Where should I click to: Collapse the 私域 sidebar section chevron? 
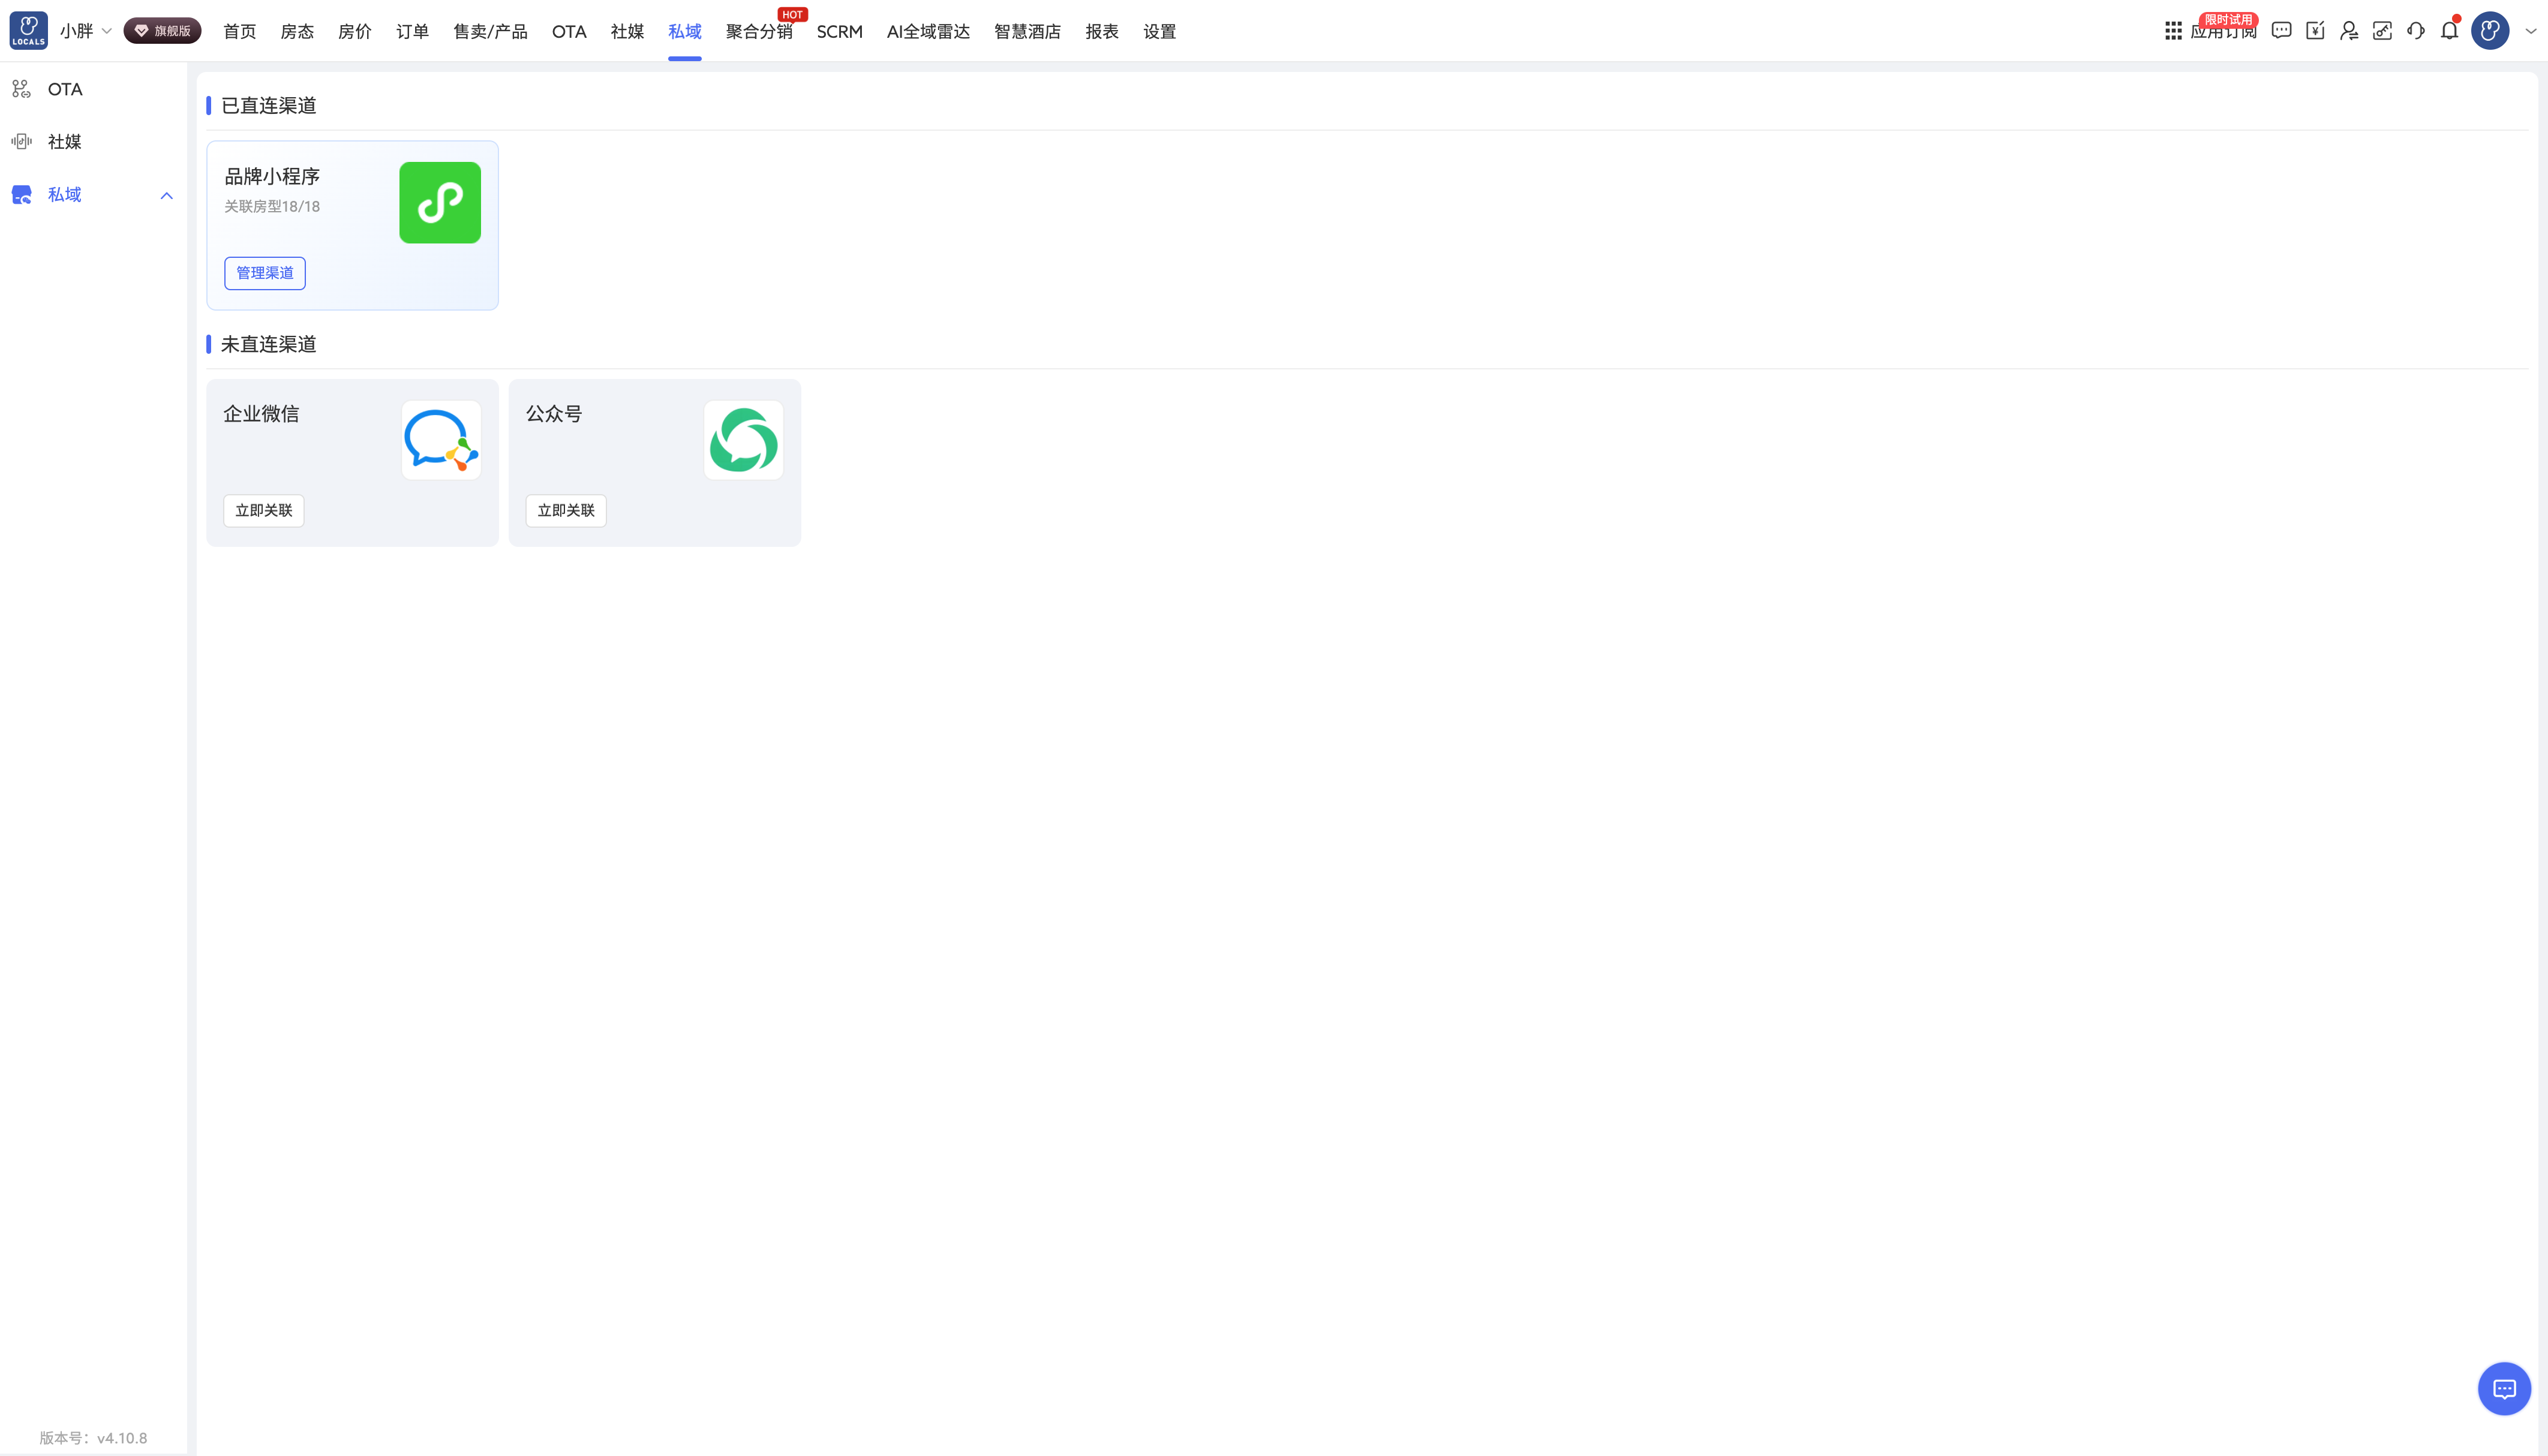click(x=167, y=195)
